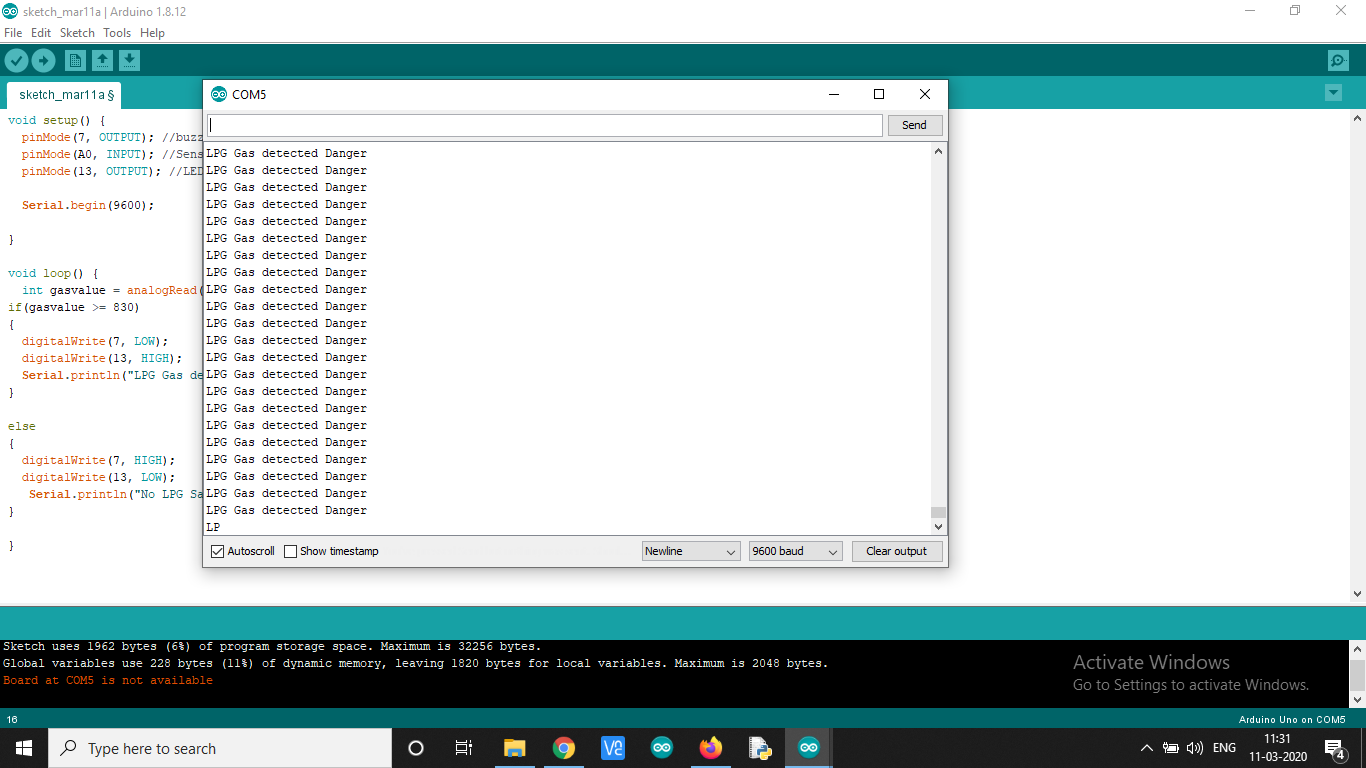Click 'Board at COM5 is not available' message
Image resolution: width=1366 pixels, height=768 pixels.
click(108, 680)
